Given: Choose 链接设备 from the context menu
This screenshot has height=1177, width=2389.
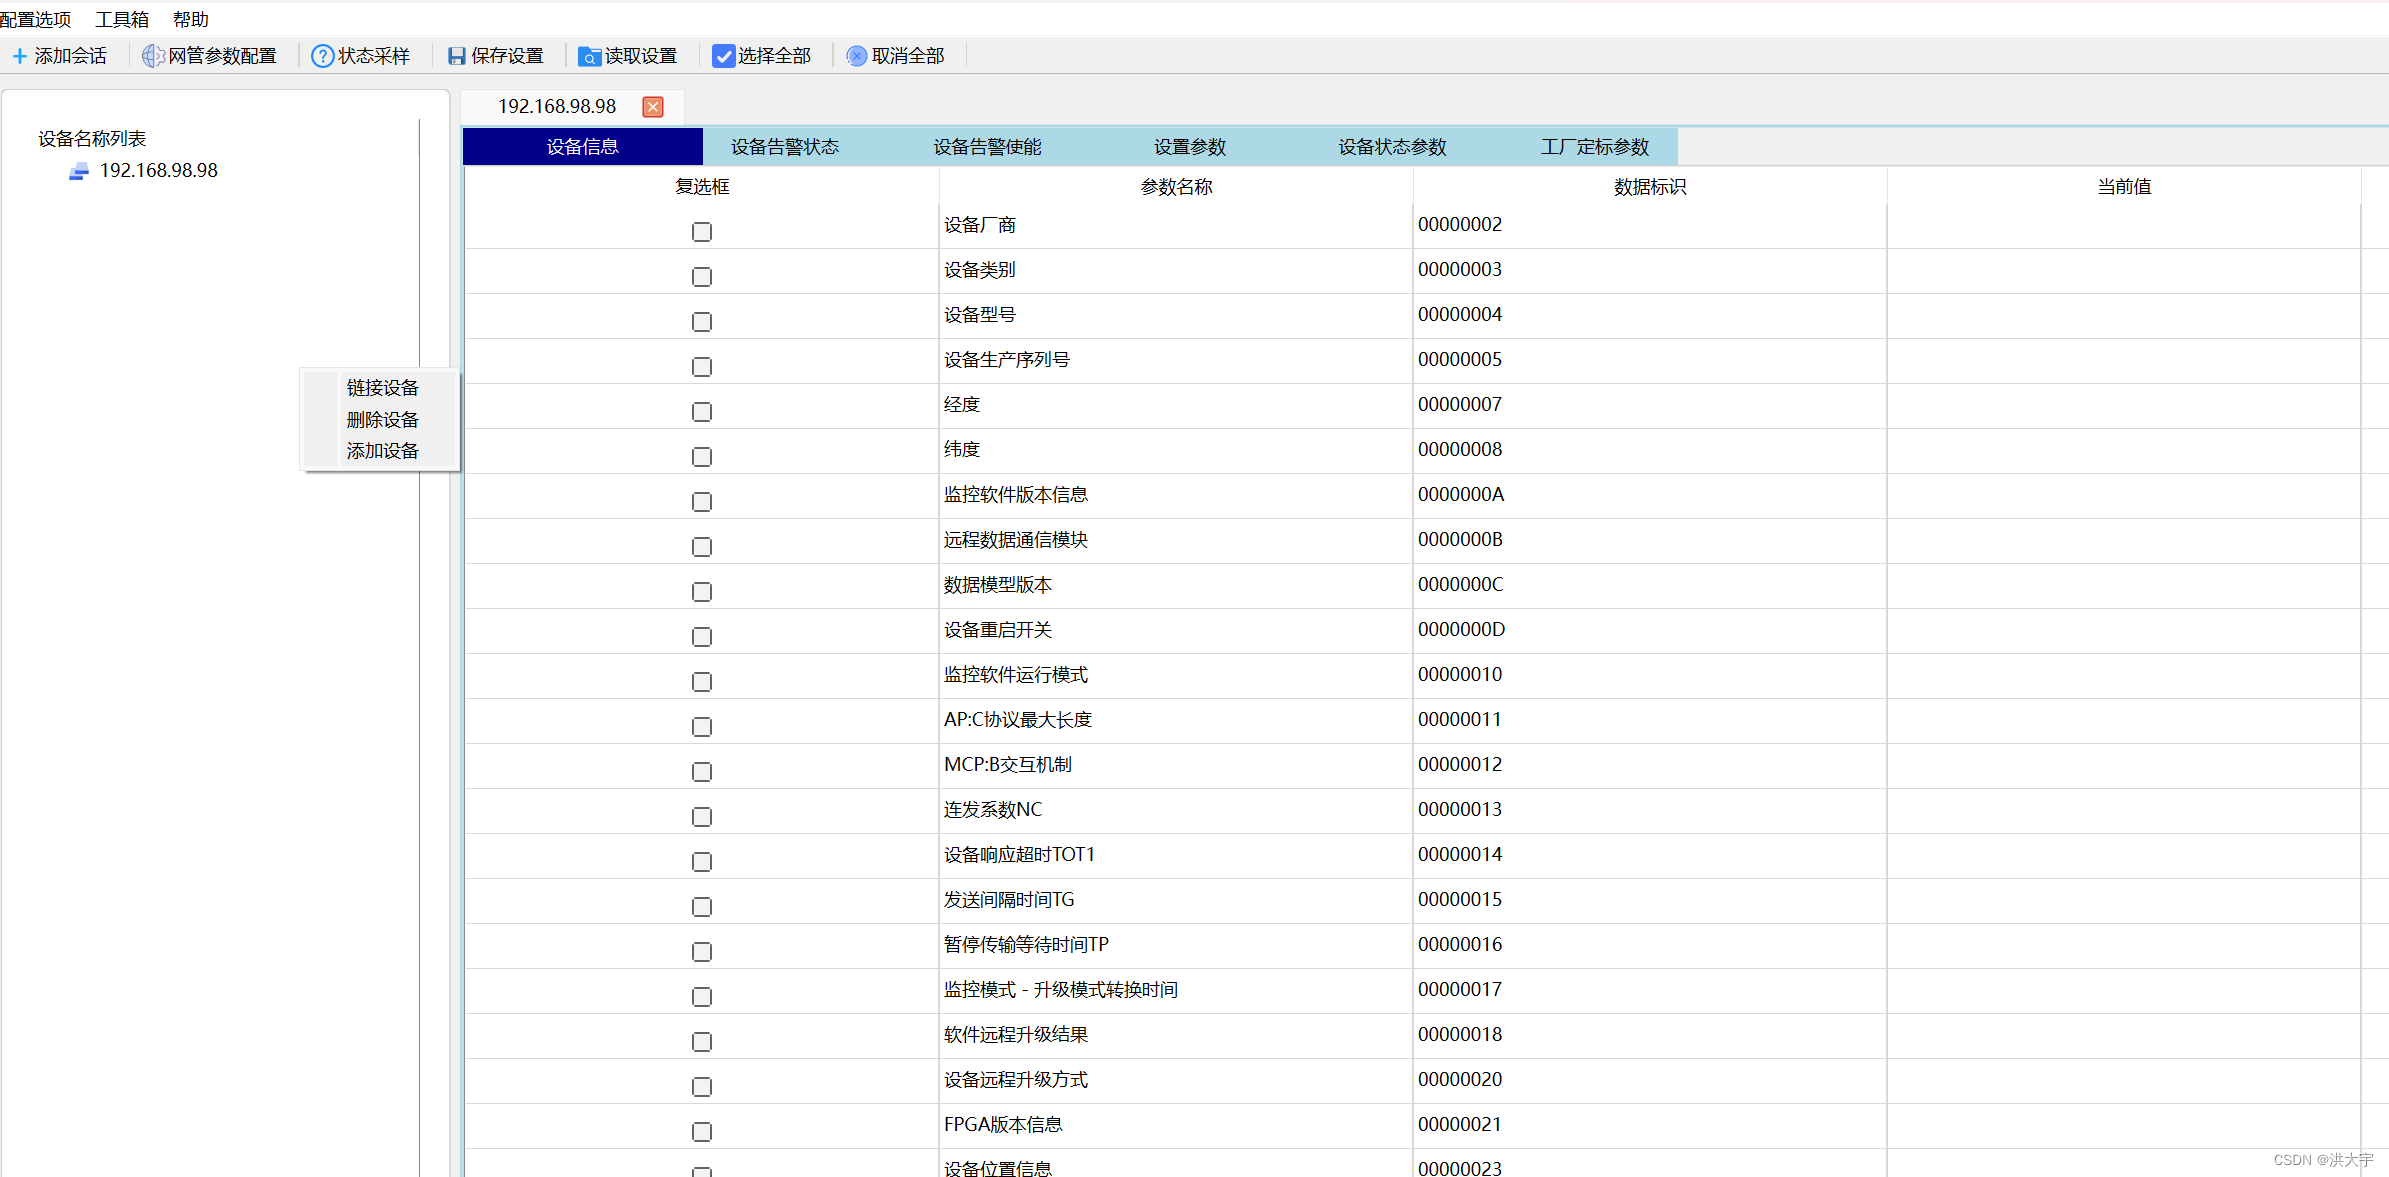Looking at the screenshot, I should [382, 388].
